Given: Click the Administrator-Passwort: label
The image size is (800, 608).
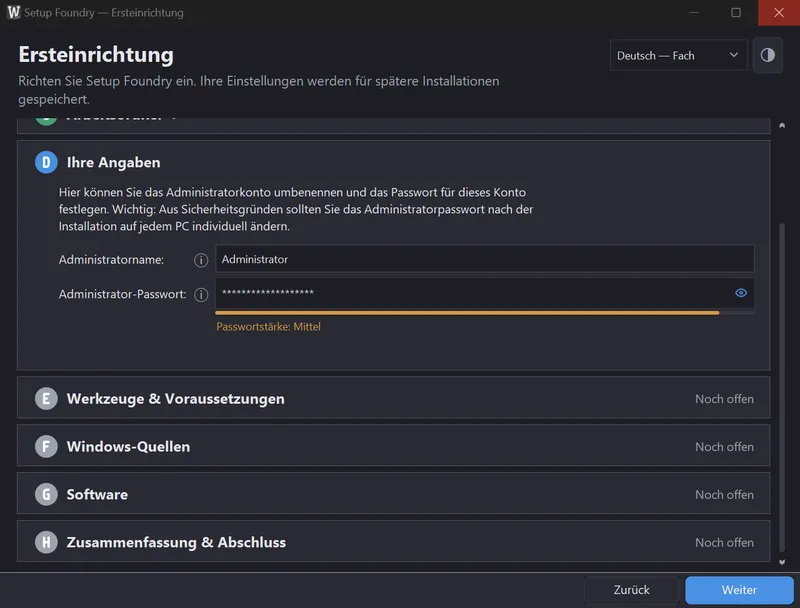Looking at the screenshot, I should [x=122, y=294].
